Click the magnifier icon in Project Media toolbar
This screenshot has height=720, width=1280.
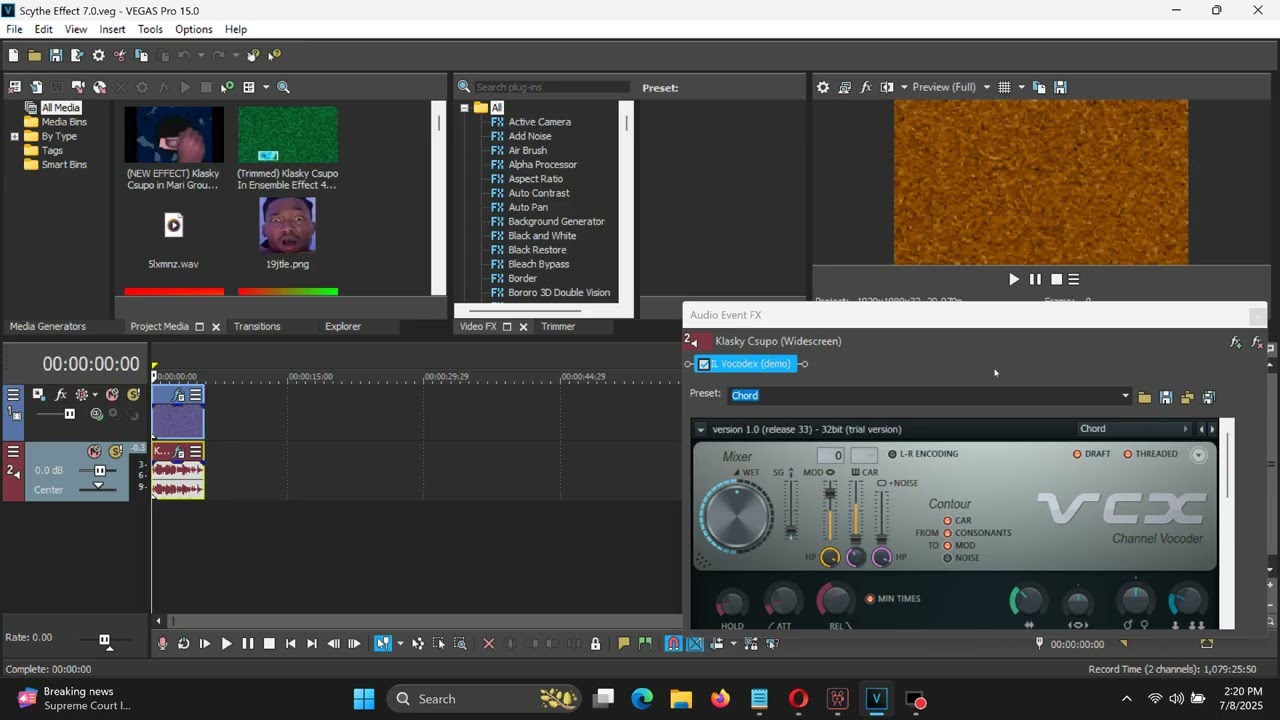(284, 87)
